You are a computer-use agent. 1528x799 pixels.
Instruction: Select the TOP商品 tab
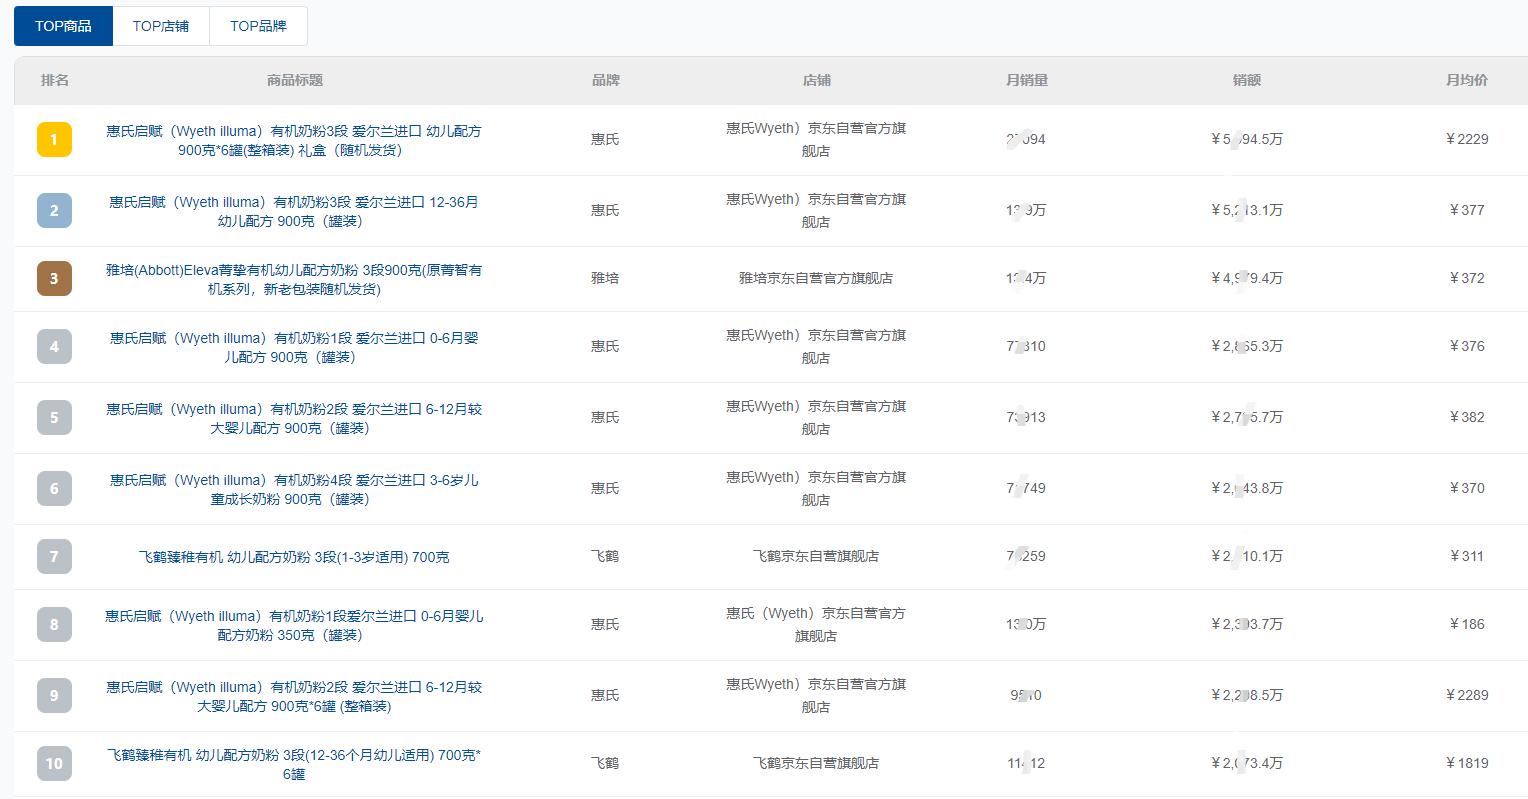[x=63, y=26]
